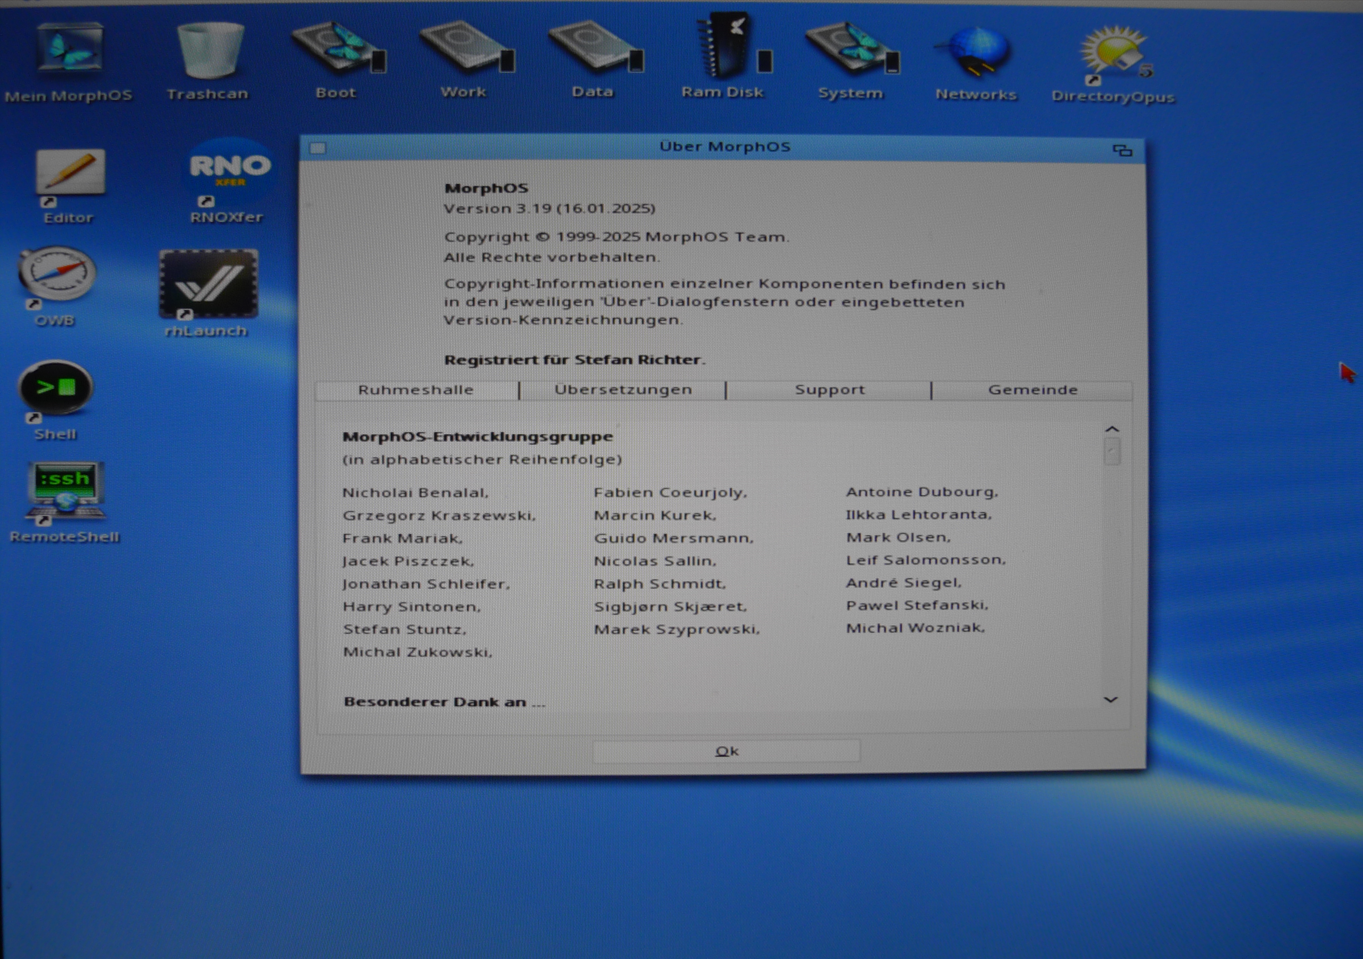Select the Work volume icon
The height and width of the screenshot is (959, 1363).
click(466, 49)
